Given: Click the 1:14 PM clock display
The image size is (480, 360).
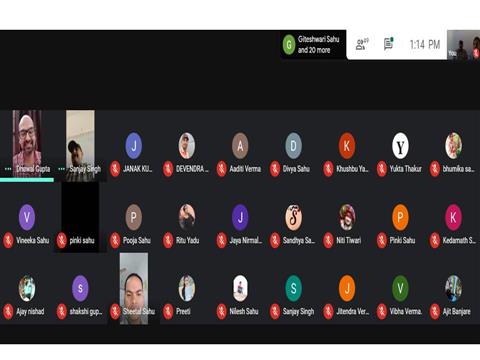Looking at the screenshot, I should coord(425,44).
